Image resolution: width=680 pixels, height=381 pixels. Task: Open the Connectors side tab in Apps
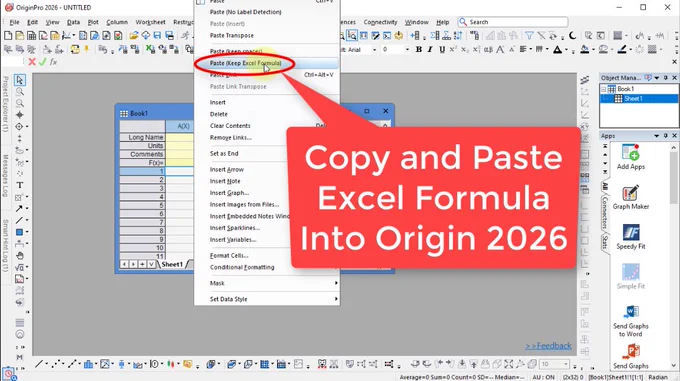604,212
